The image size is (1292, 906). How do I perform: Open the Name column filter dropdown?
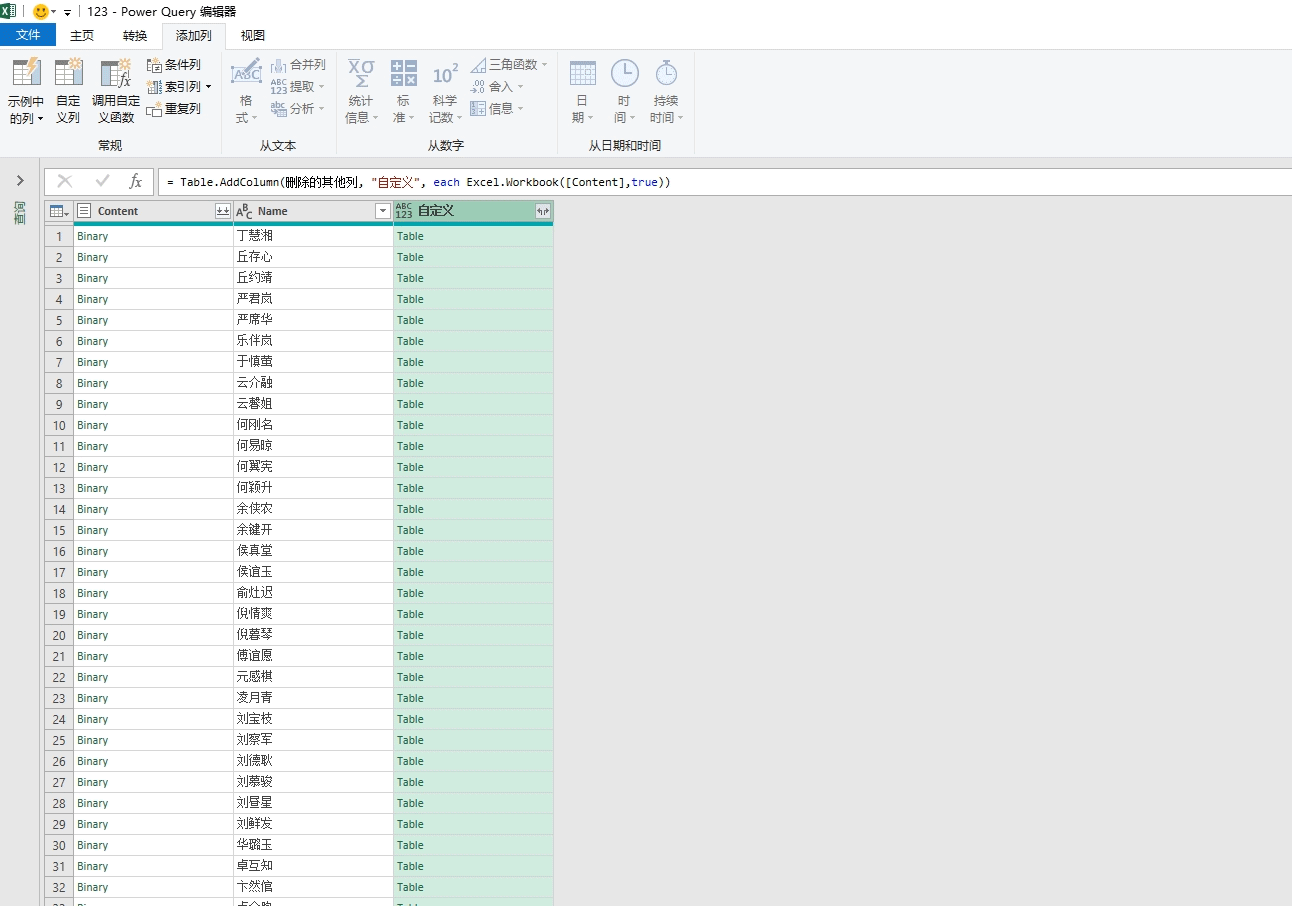[x=382, y=211]
